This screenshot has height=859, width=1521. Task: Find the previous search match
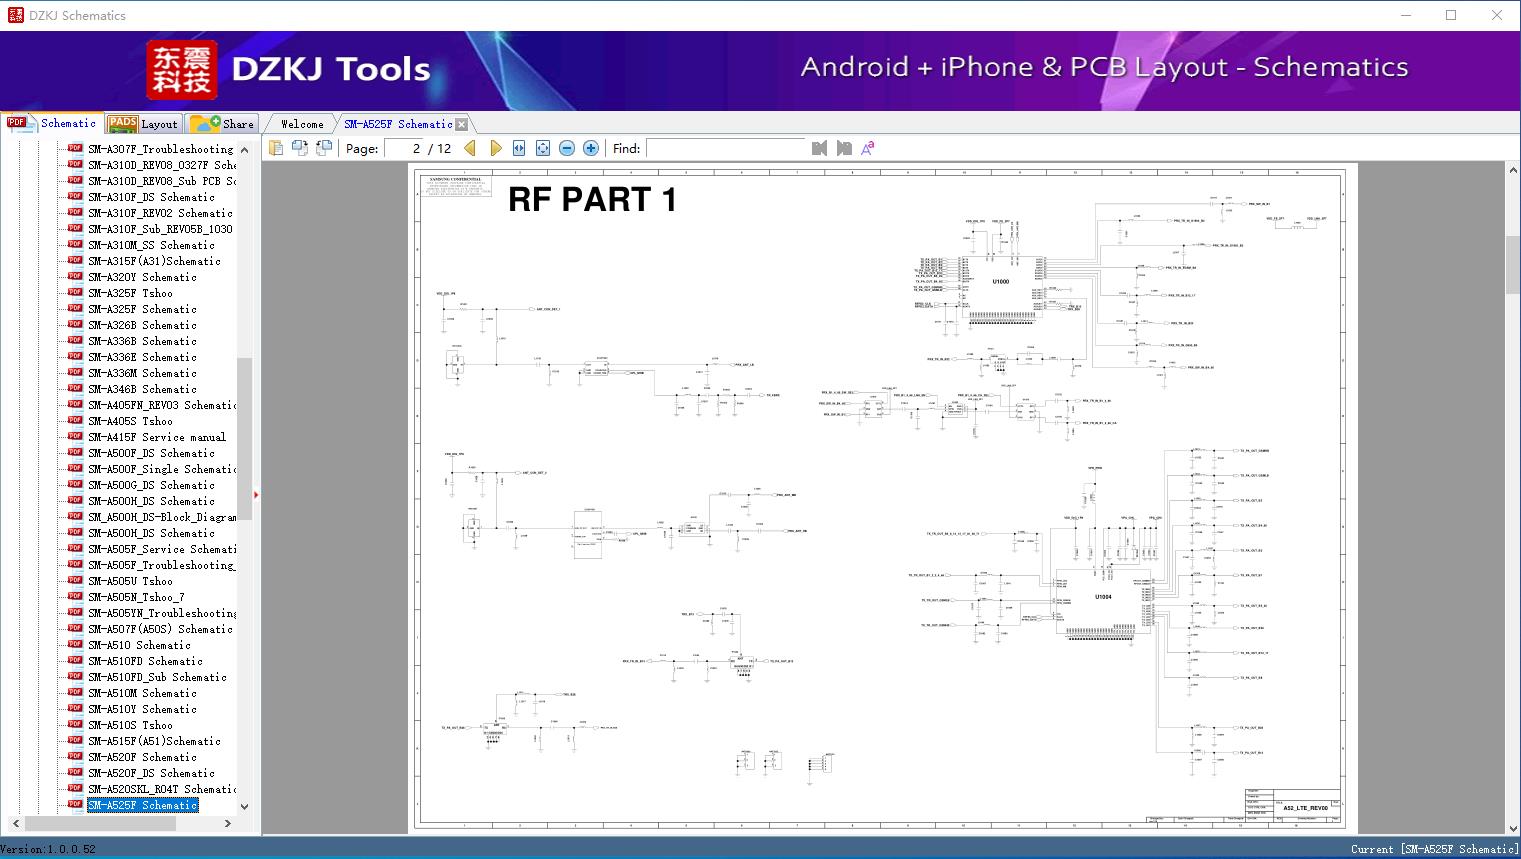coord(820,148)
